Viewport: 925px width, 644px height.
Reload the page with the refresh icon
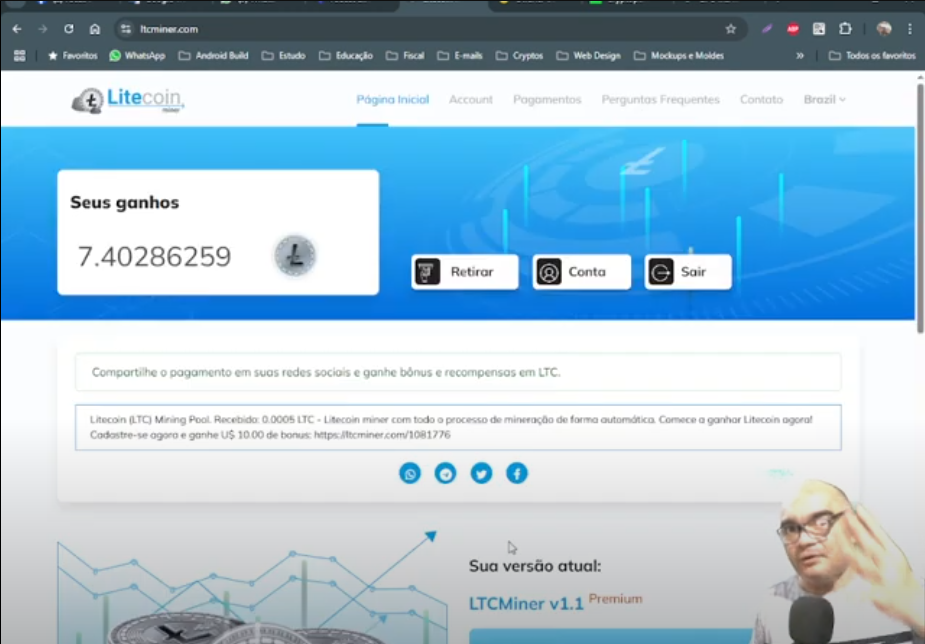click(68, 29)
